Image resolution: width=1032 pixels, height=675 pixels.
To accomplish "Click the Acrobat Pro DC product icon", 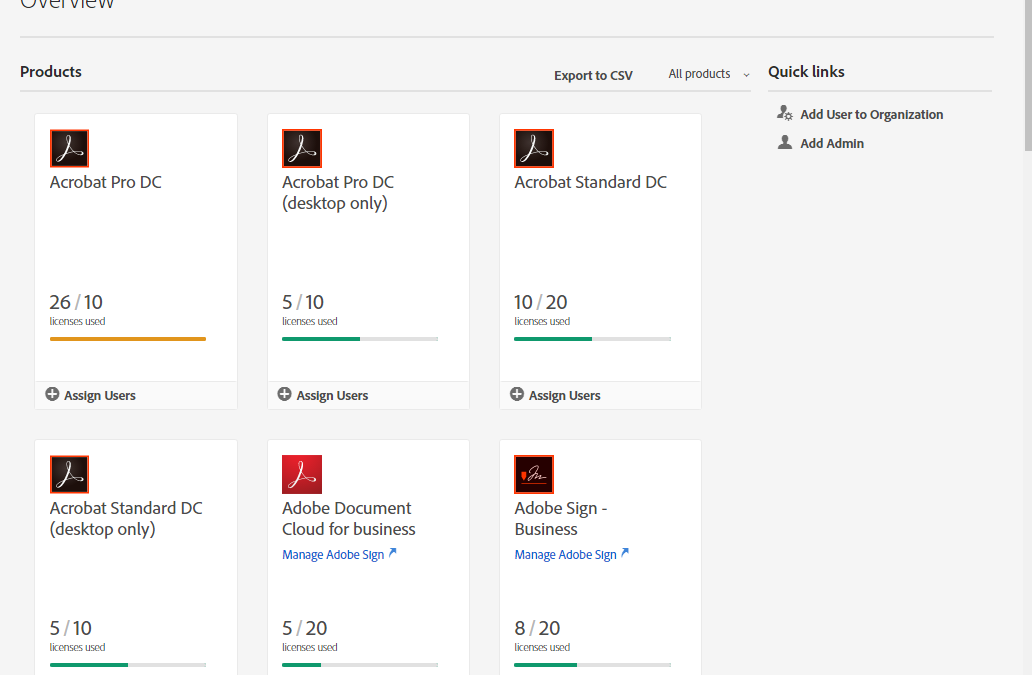I will coord(69,149).
